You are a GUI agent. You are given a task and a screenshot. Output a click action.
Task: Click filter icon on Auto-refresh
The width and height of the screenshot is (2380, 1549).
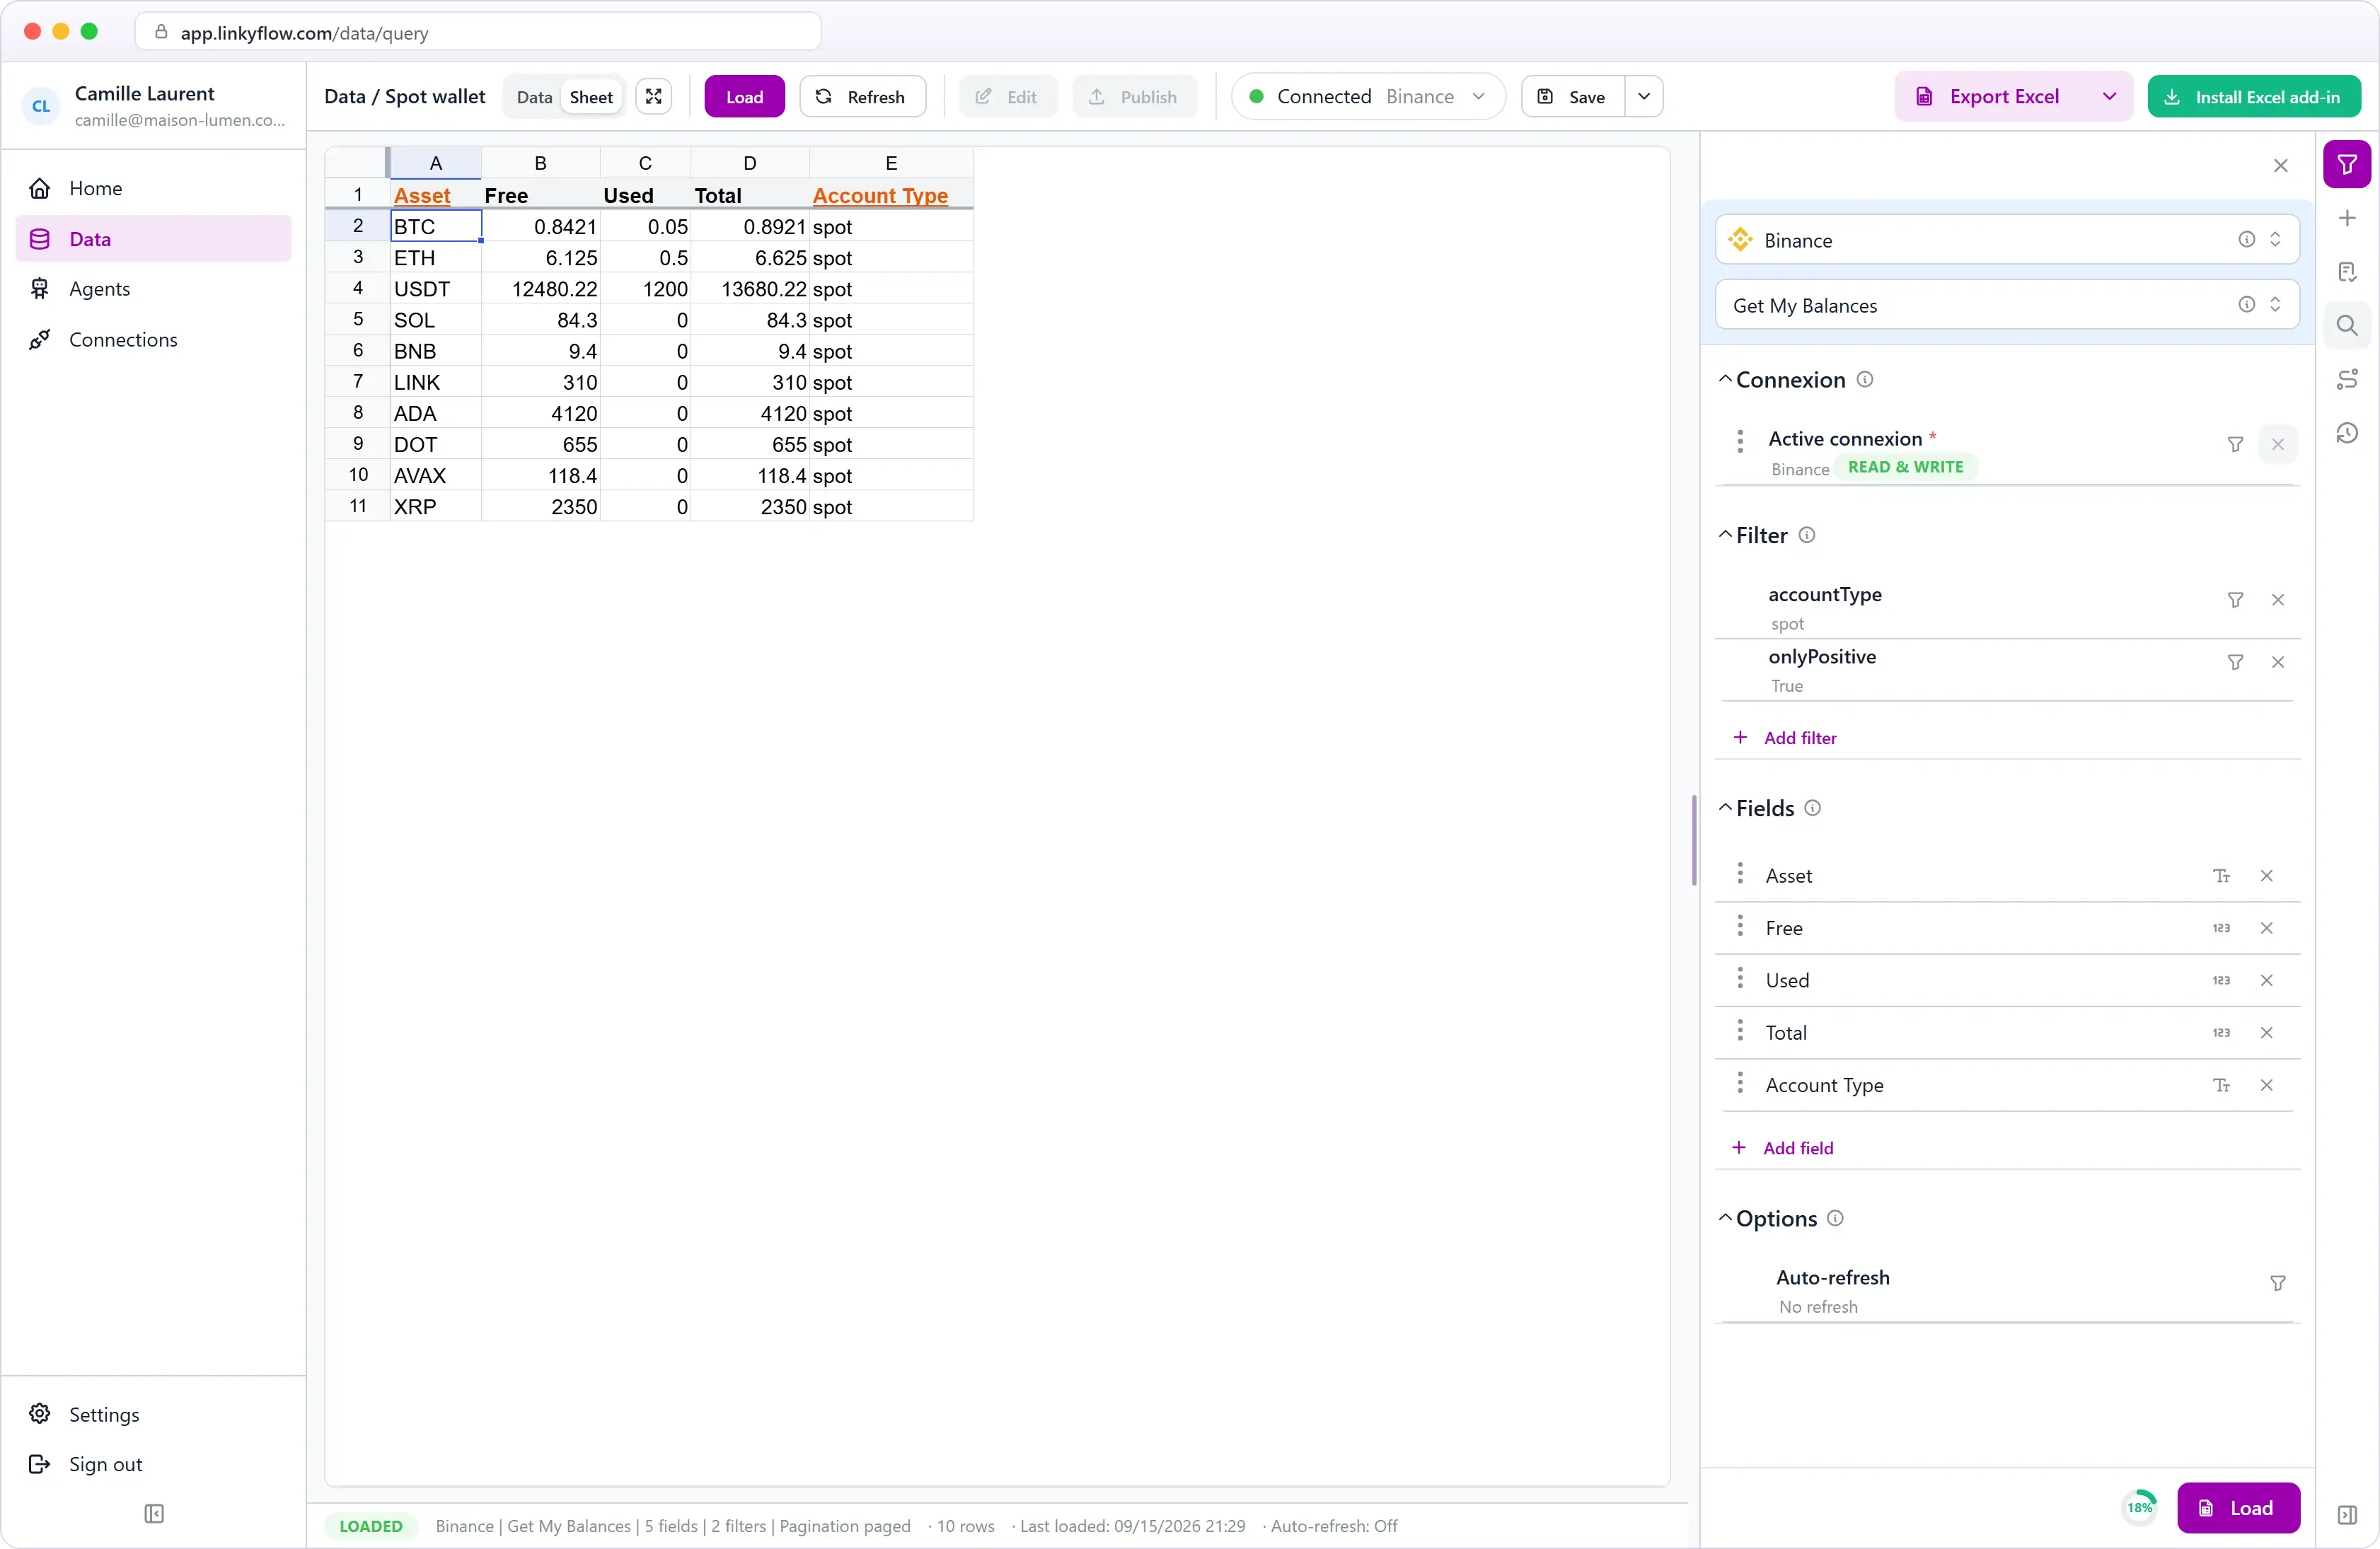pos(2277,1284)
